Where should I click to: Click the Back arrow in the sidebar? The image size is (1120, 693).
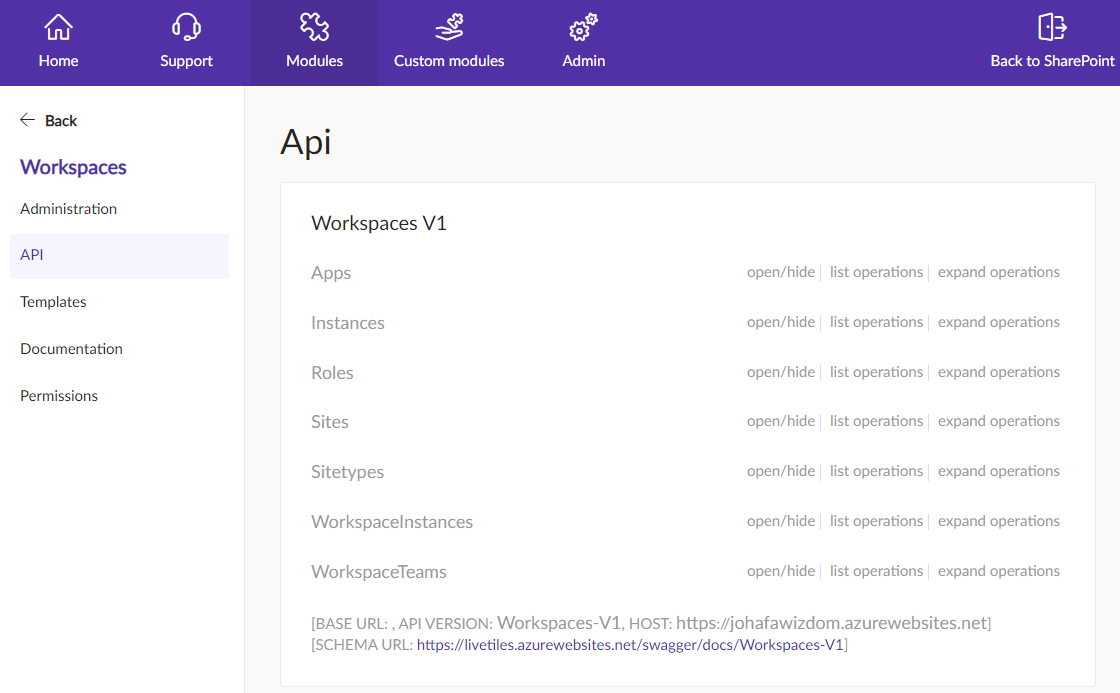28,120
